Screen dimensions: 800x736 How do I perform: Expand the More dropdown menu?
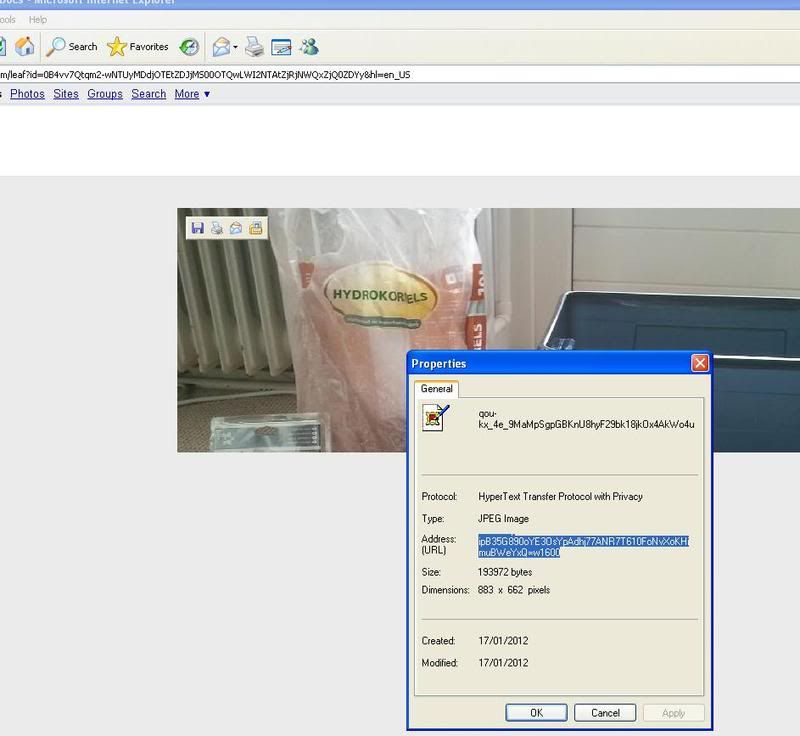click(x=192, y=94)
